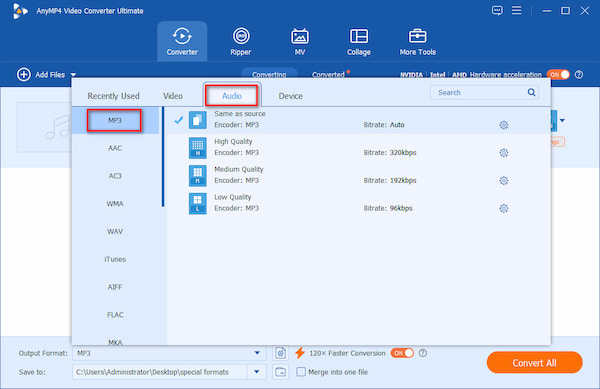Click the search magnifier icon

tap(531, 92)
